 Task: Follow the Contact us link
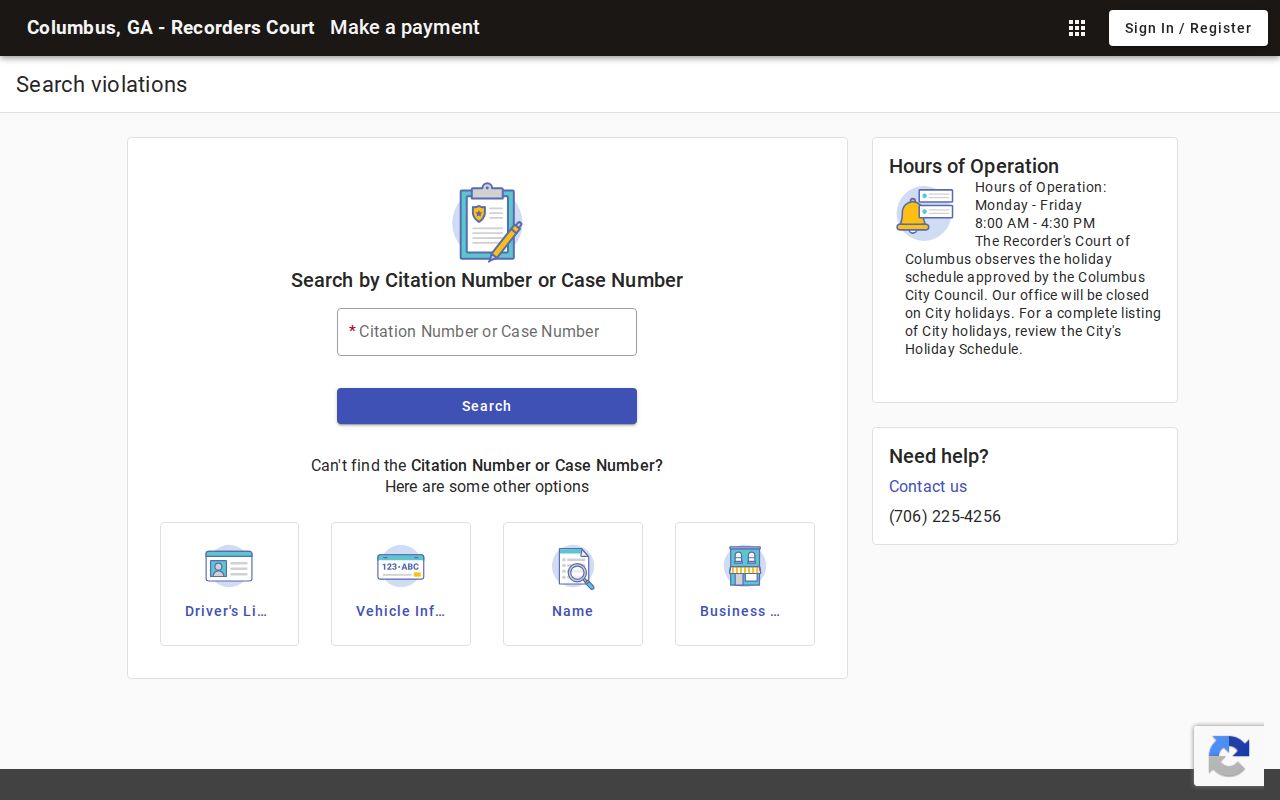[x=928, y=486]
